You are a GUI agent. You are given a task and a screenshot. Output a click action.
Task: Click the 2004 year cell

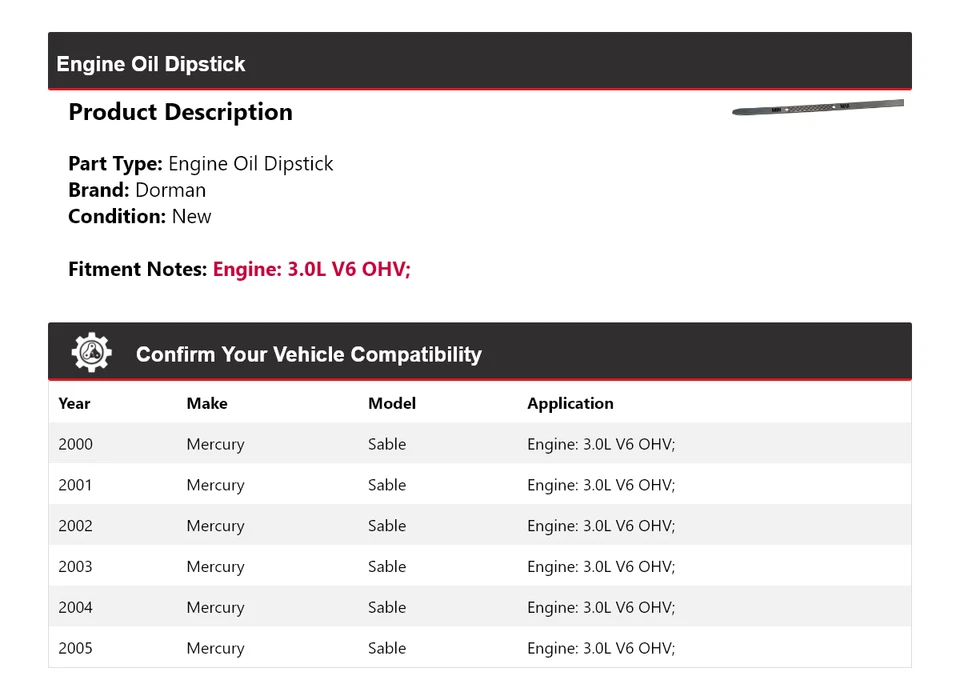pos(75,607)
